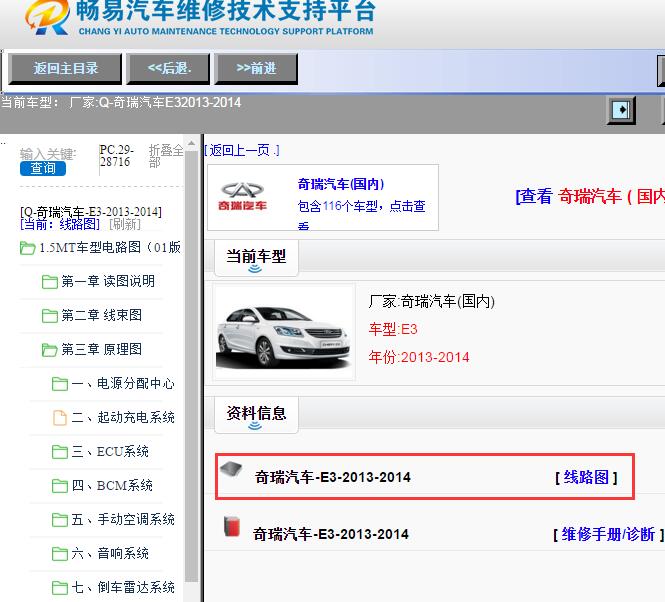This screenshot has width=665, height=602.
Task: Select tree item 四、BCM系统
Action: coord(112,485)
